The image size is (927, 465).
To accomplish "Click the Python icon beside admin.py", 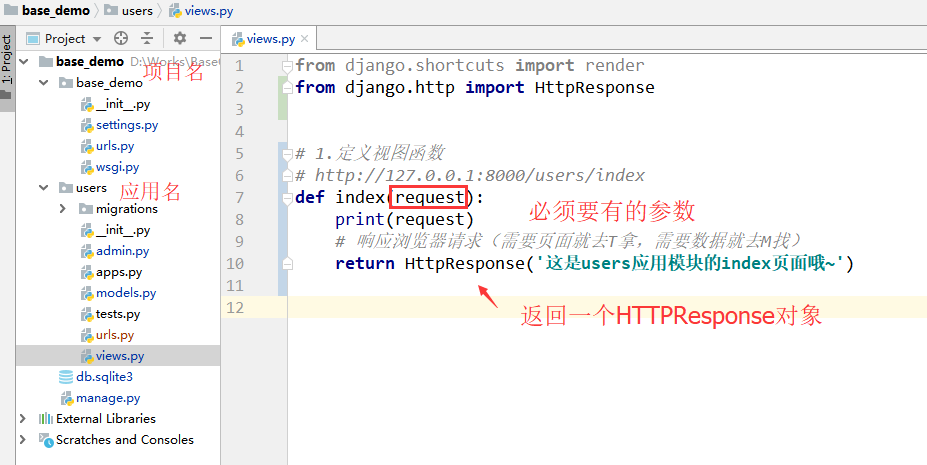I will point(87,251).
